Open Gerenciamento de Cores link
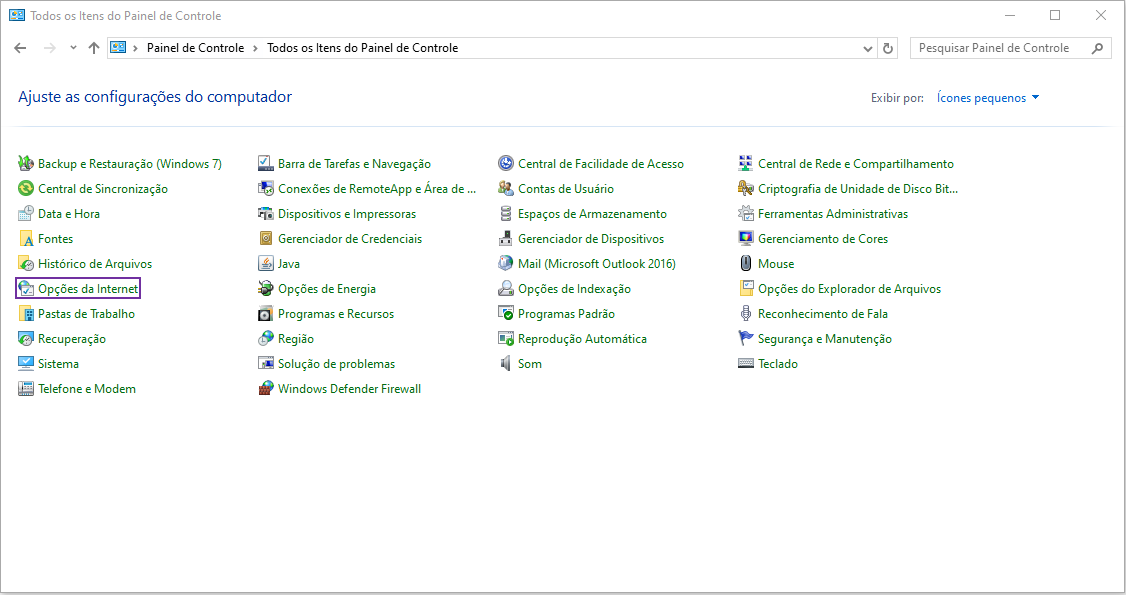This screenshot has width=1126, height=595. pos(823,239)
